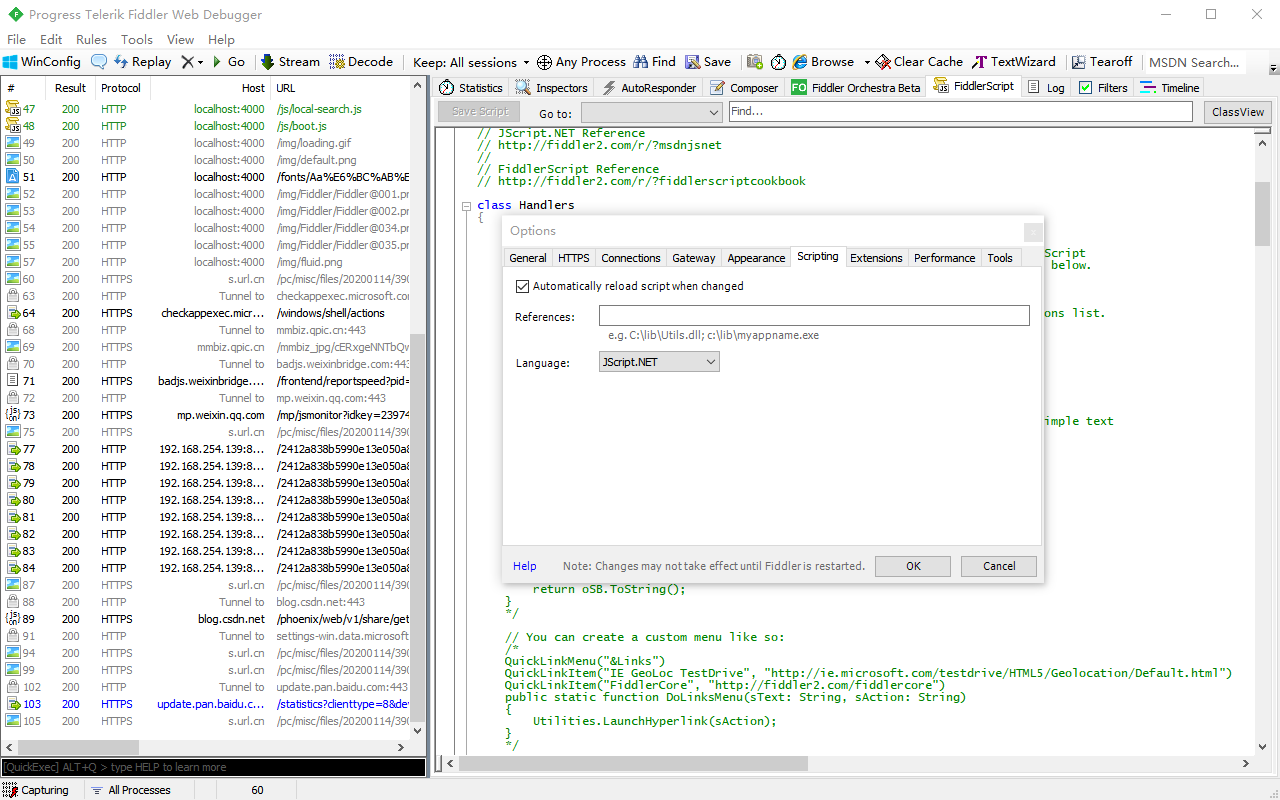1280x800 pixels.
Task: Open the View menu
Action: (x=180, y=40)
